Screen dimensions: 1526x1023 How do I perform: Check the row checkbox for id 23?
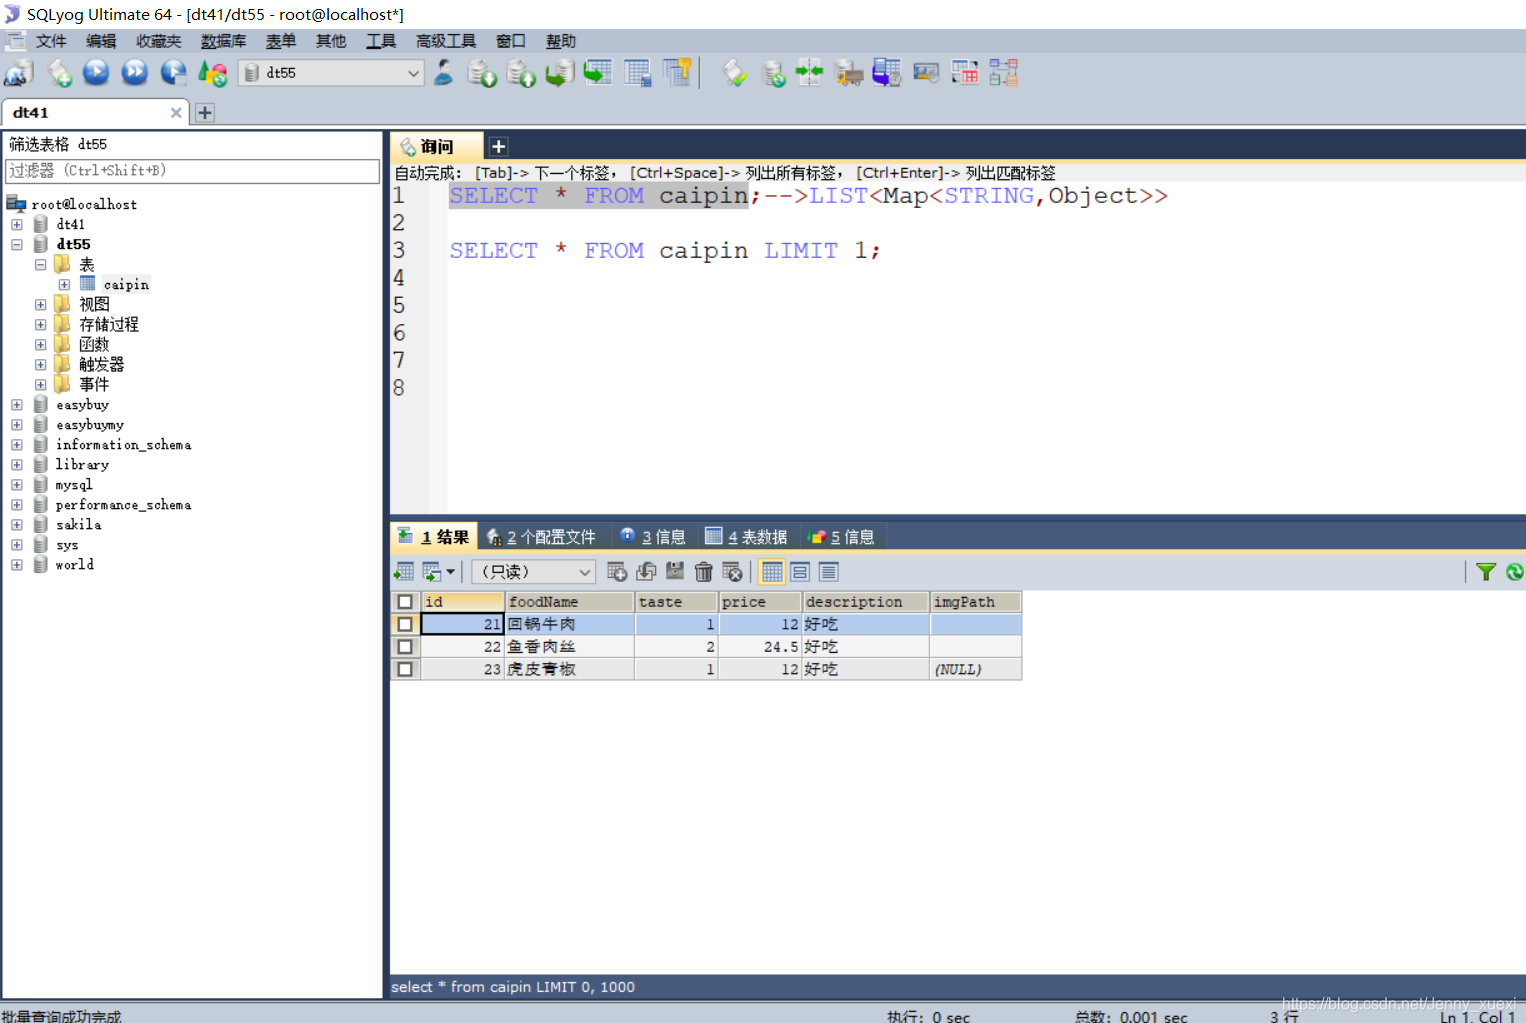(405, 669)
